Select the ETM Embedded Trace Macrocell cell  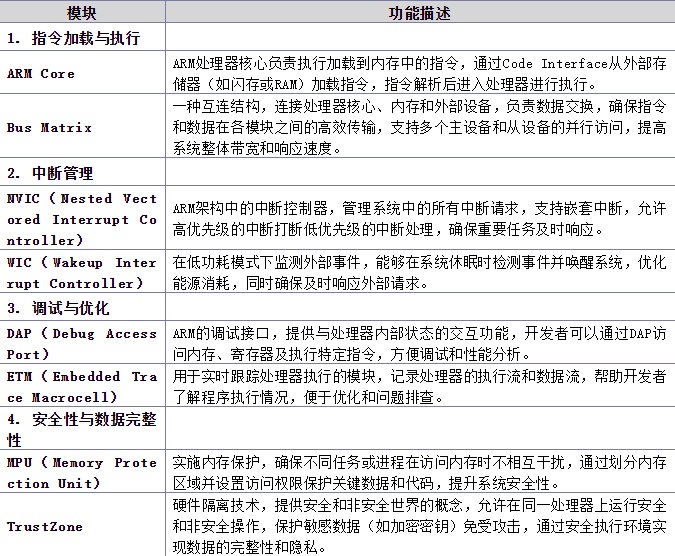(x=82, y=387)
